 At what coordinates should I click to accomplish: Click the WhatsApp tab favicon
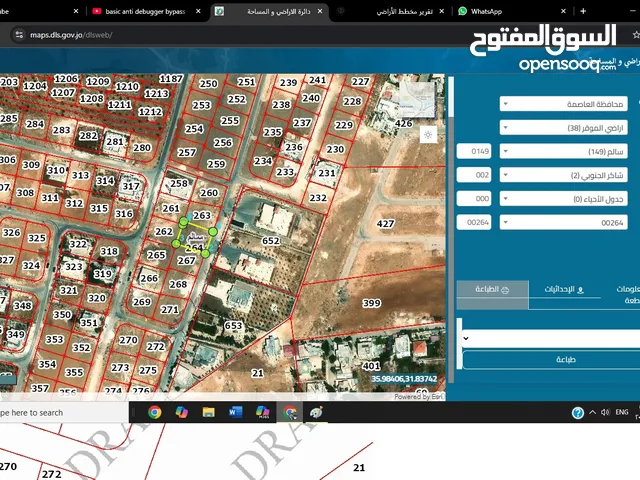[x=462, y=11]
